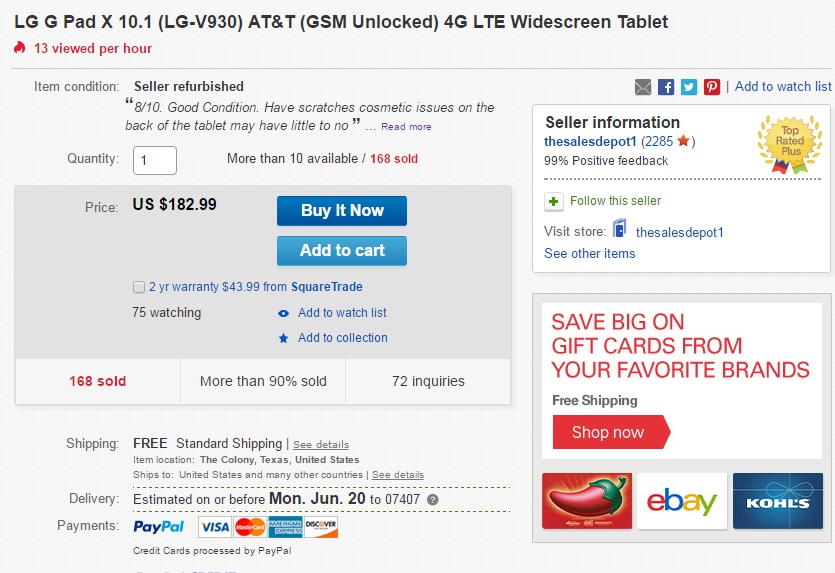Screen dimensions: 835x573
Task: Enable 2 yr SquareTrade warranty checkbox
Action: 139,288
